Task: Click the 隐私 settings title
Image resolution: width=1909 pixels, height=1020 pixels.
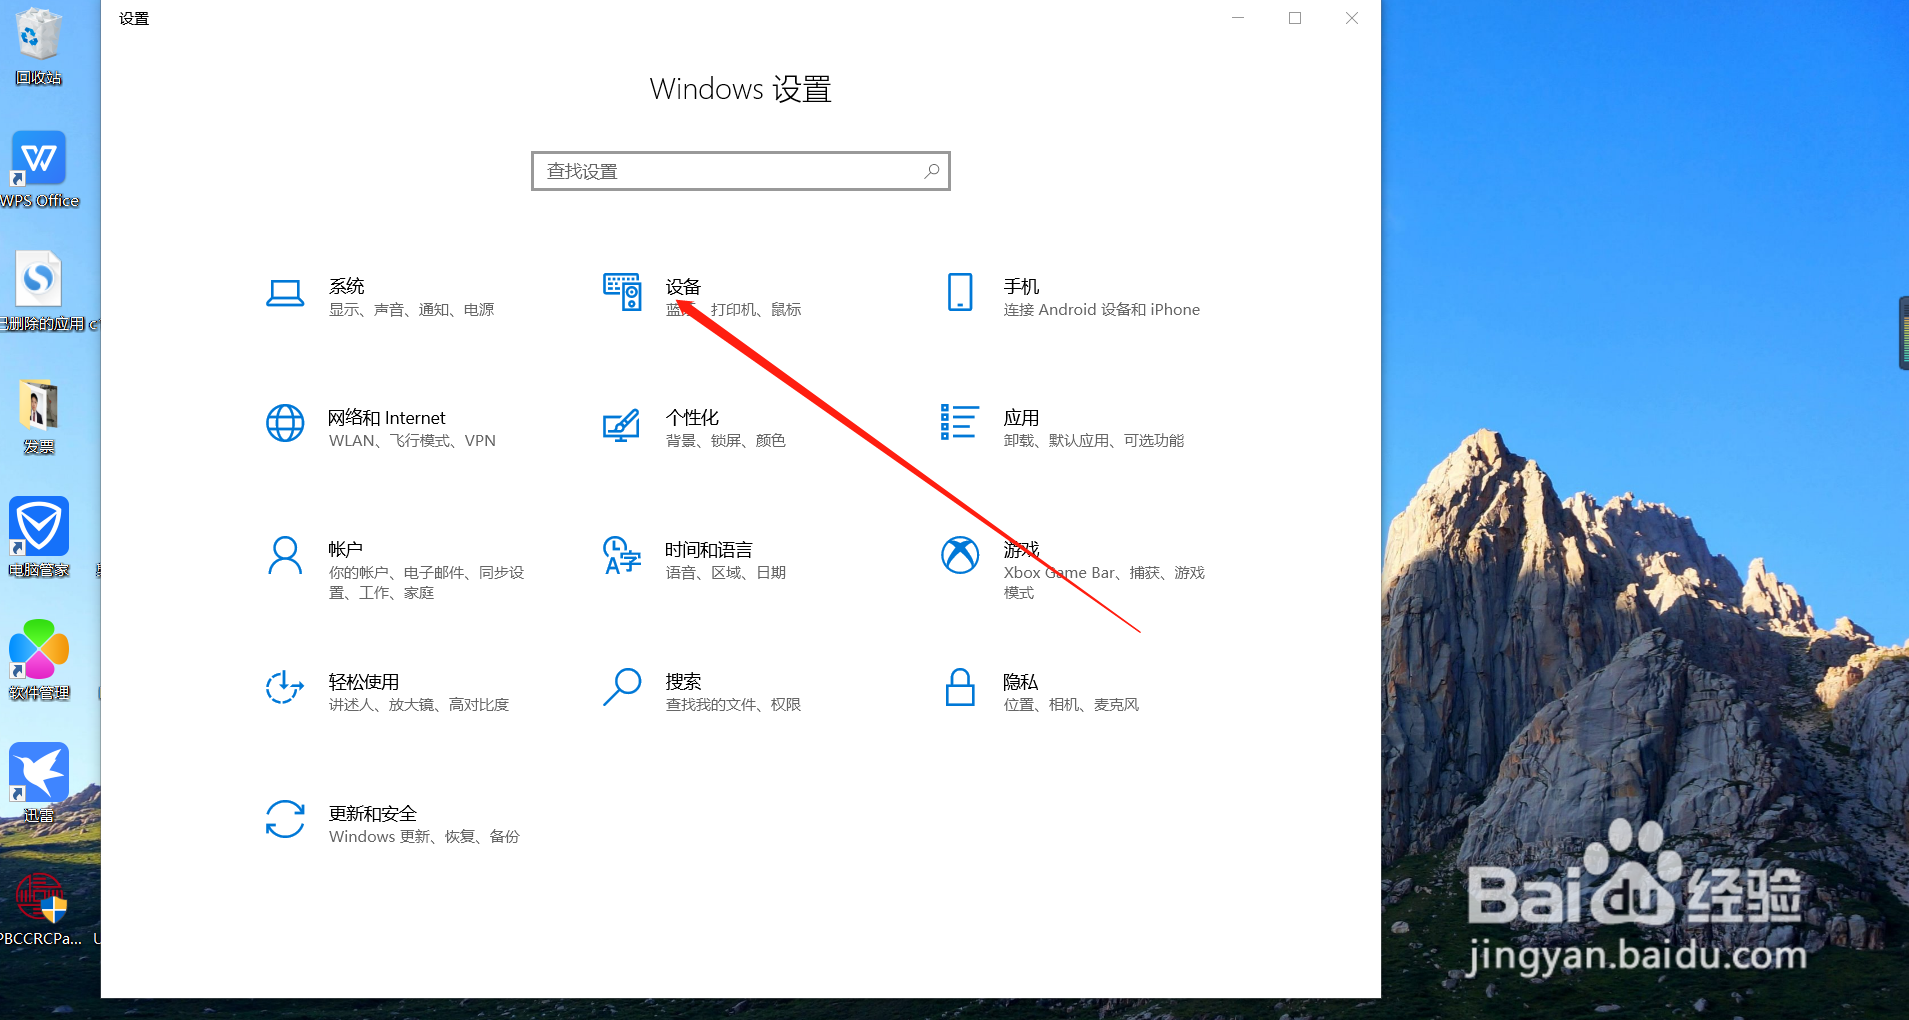Action: [x=1021, y=681]
